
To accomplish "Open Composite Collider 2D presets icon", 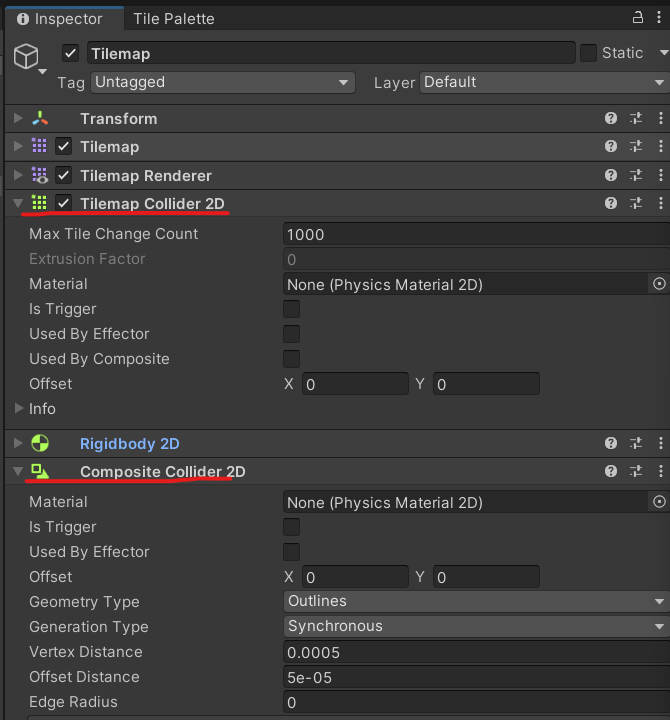I will 636,471.
